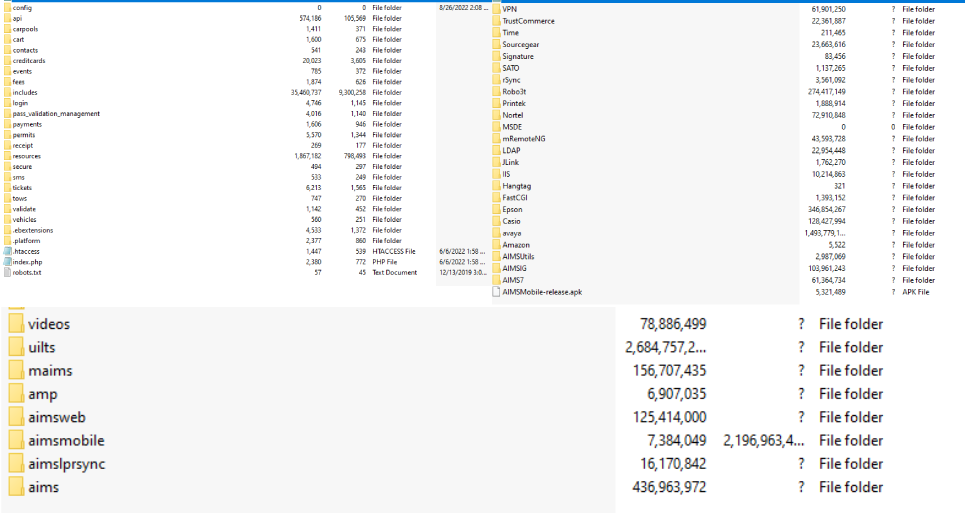
Task: Click the index.php file icon
Action: (7, 262)
